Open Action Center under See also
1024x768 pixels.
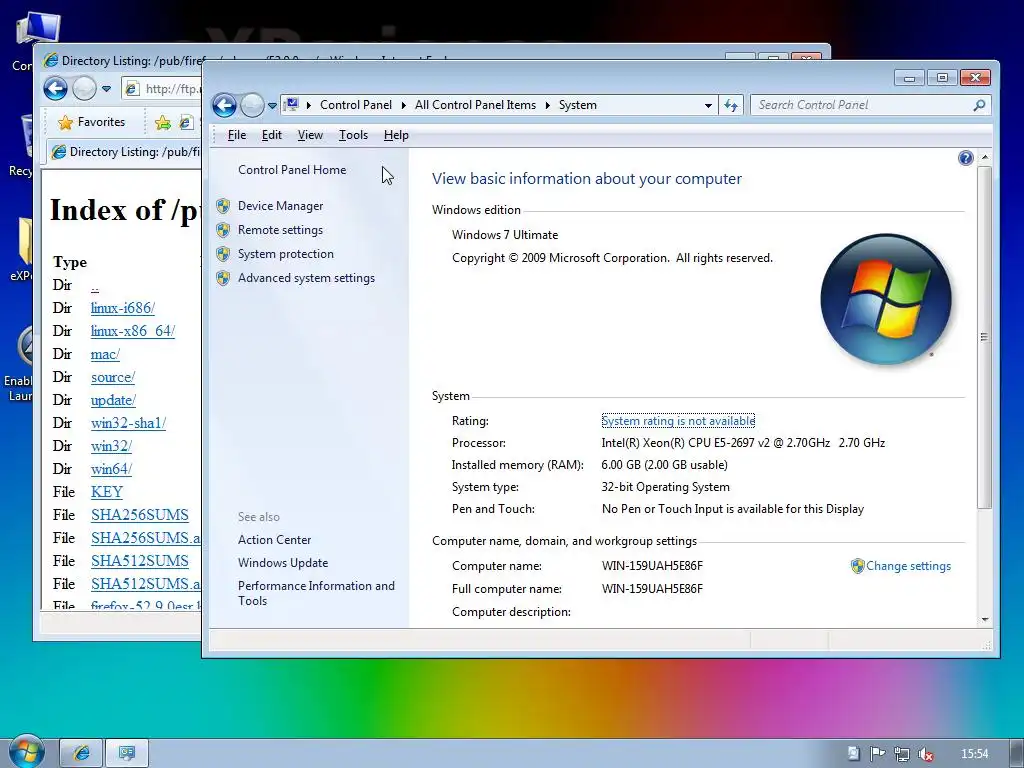coord(274,540)
